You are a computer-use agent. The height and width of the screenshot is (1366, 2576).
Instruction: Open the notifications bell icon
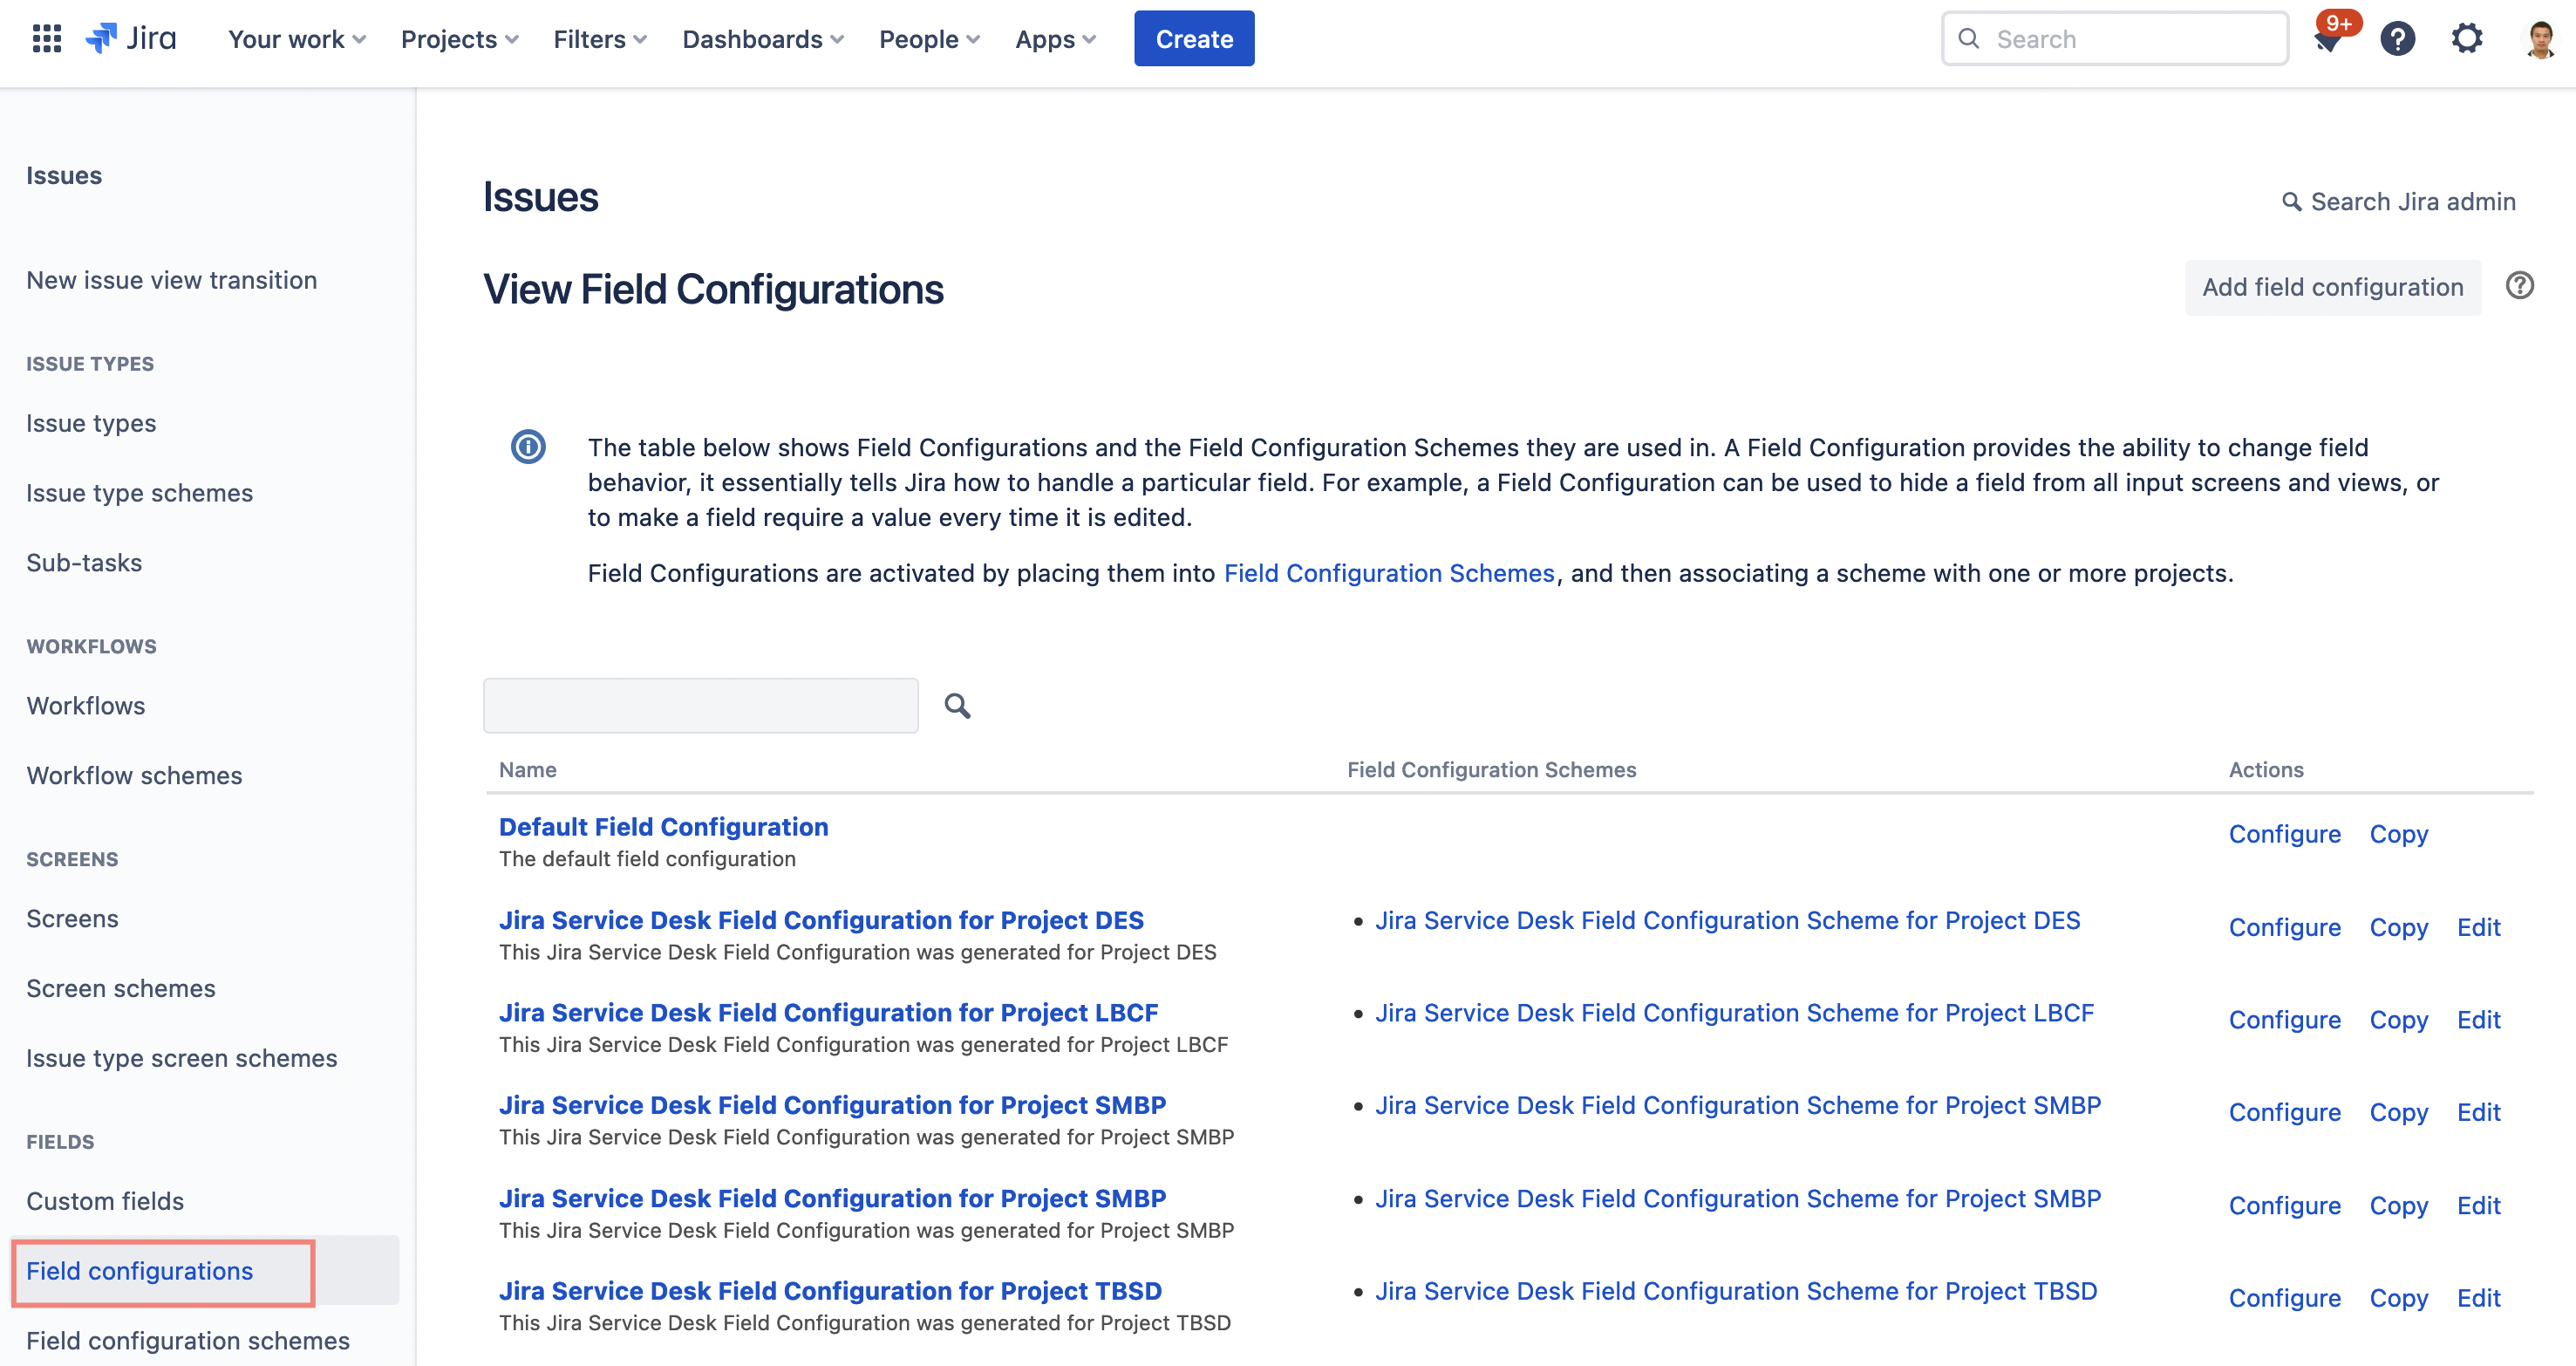tap(2327, 41)
